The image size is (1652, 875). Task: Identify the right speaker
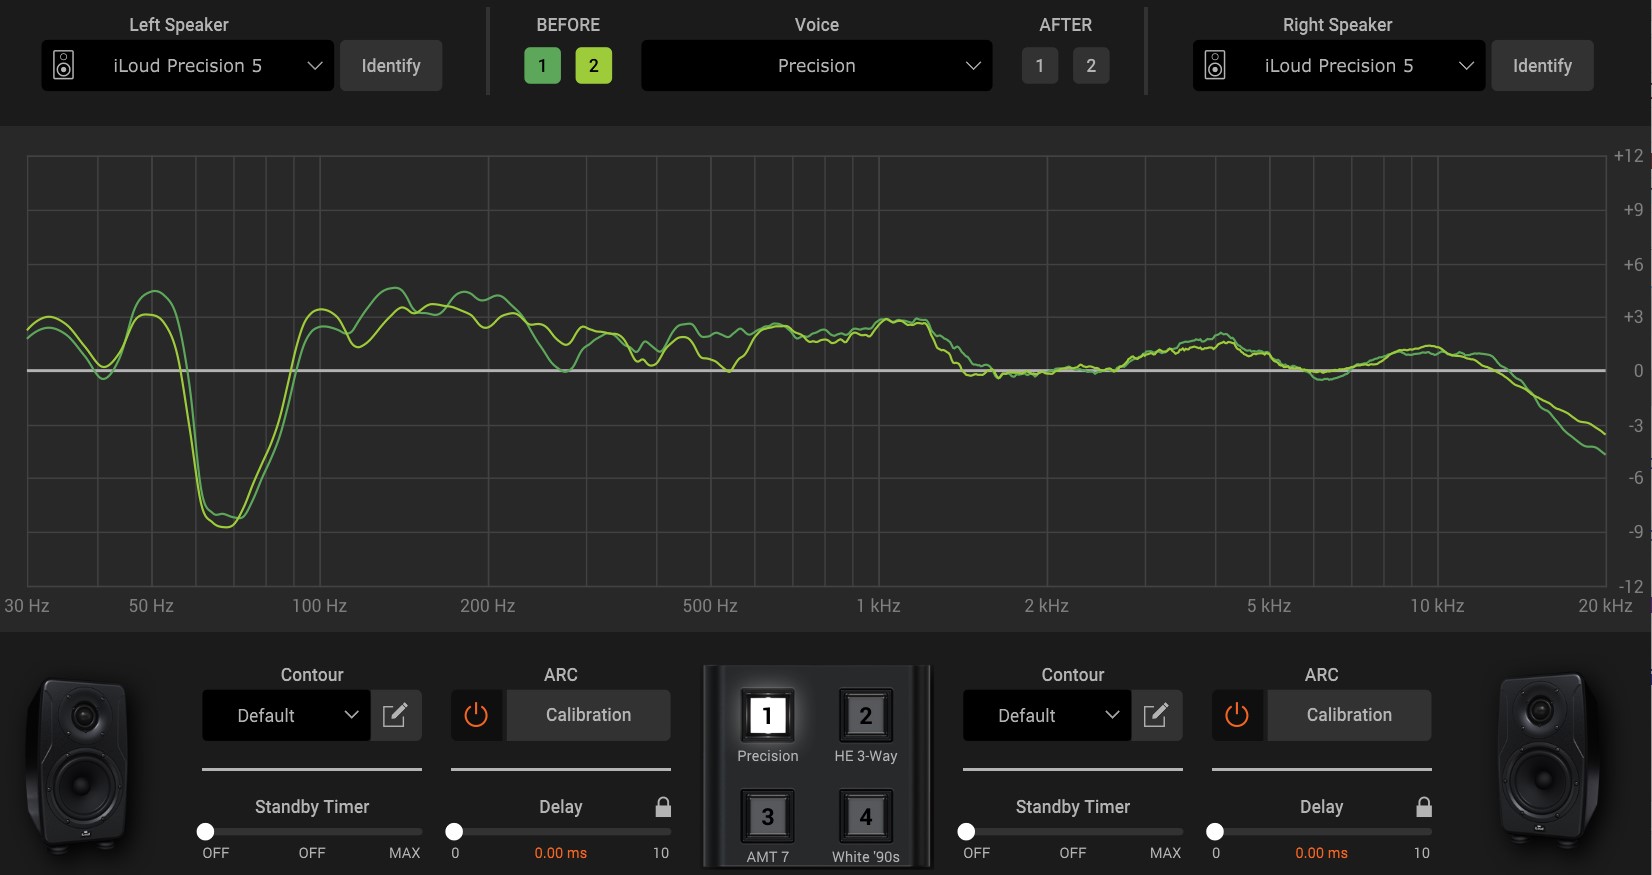1542,66
